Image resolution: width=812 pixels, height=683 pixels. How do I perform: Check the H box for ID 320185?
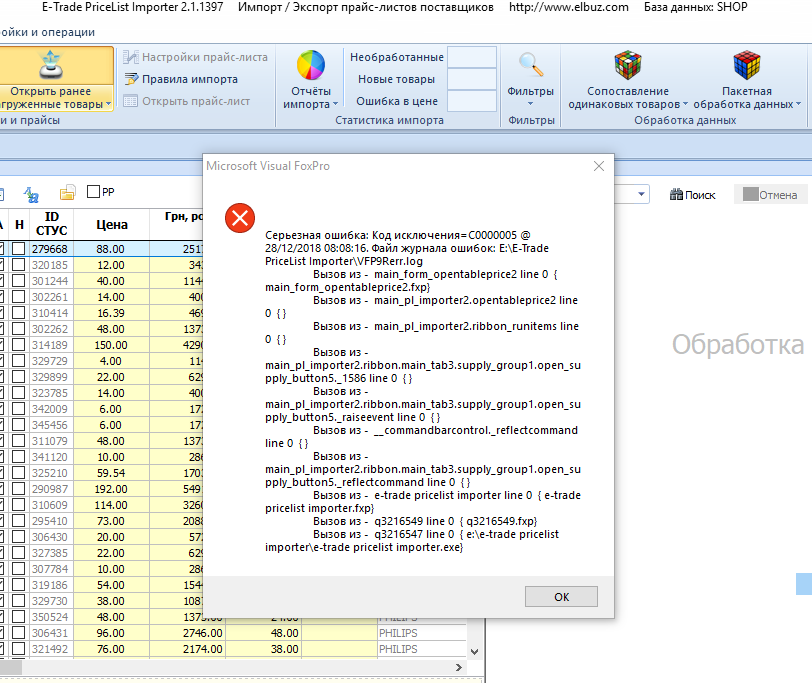19,265
